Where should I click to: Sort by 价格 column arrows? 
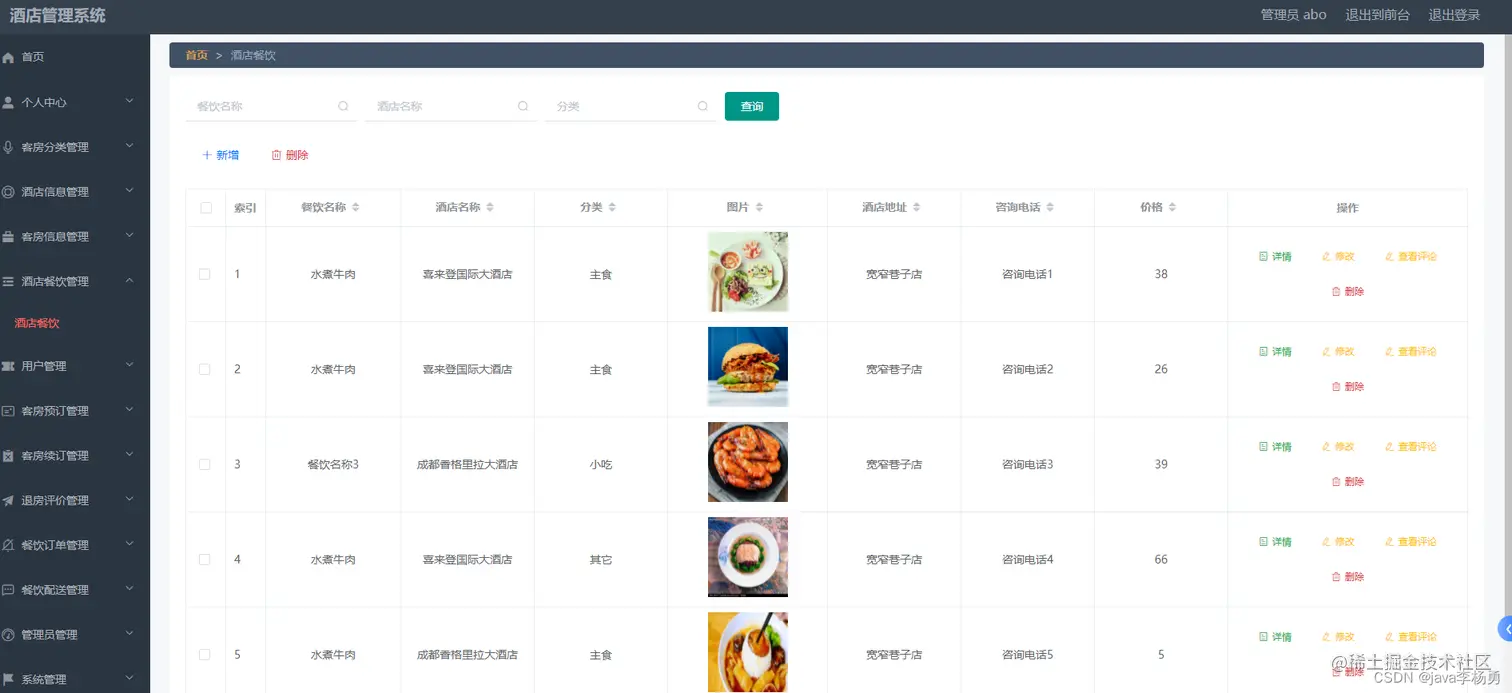pos(1172,207)
